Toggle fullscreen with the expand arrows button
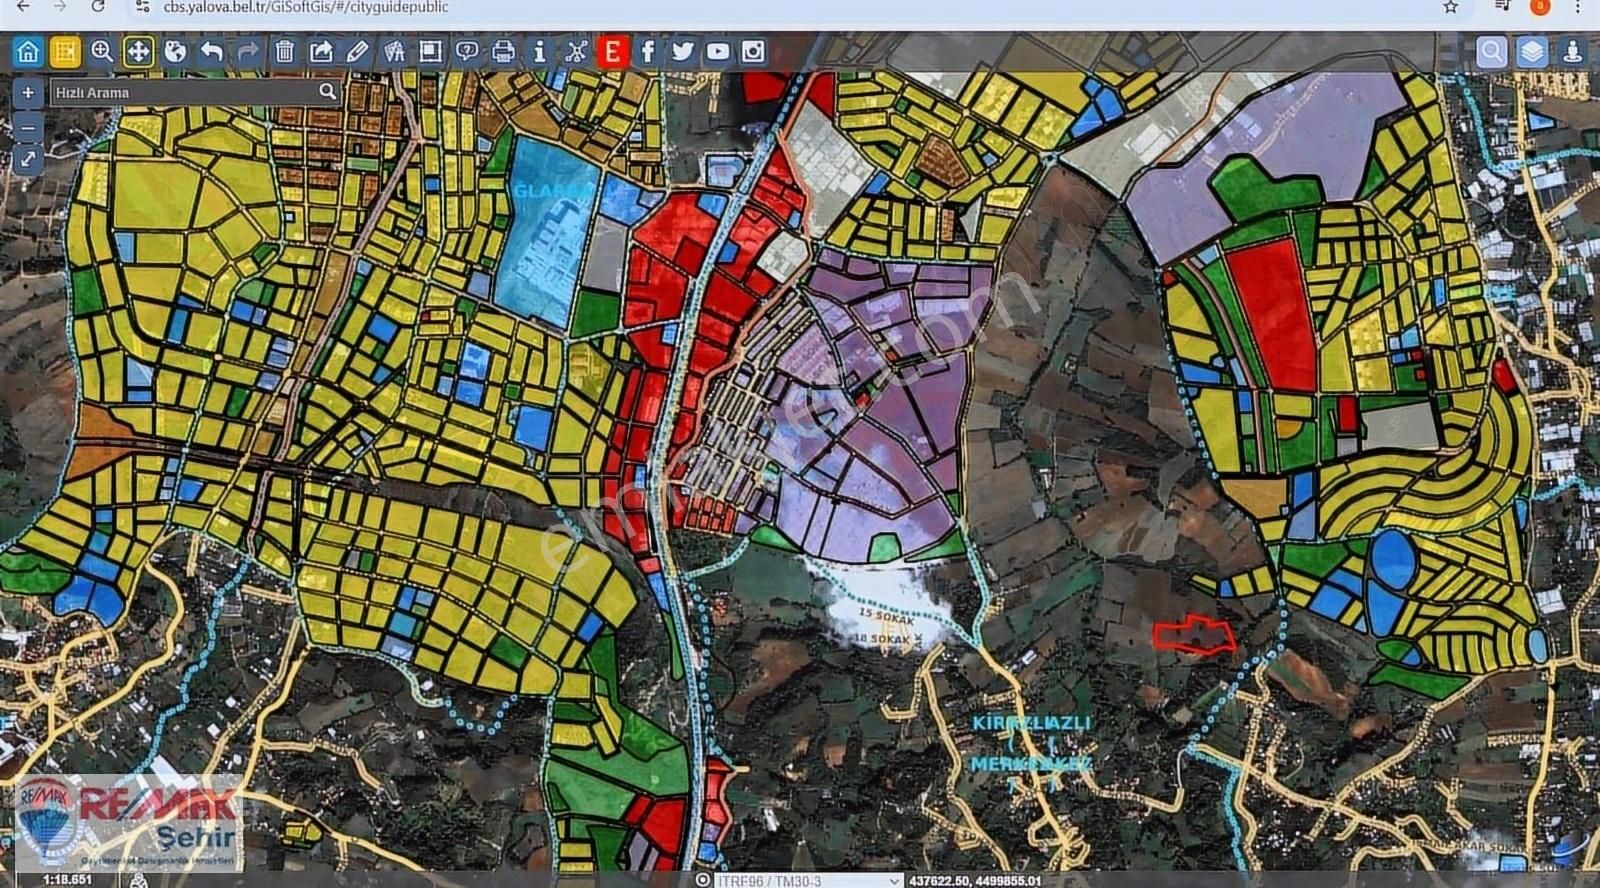The height and width of the screenshot is (888, 1600). [28, 159]
